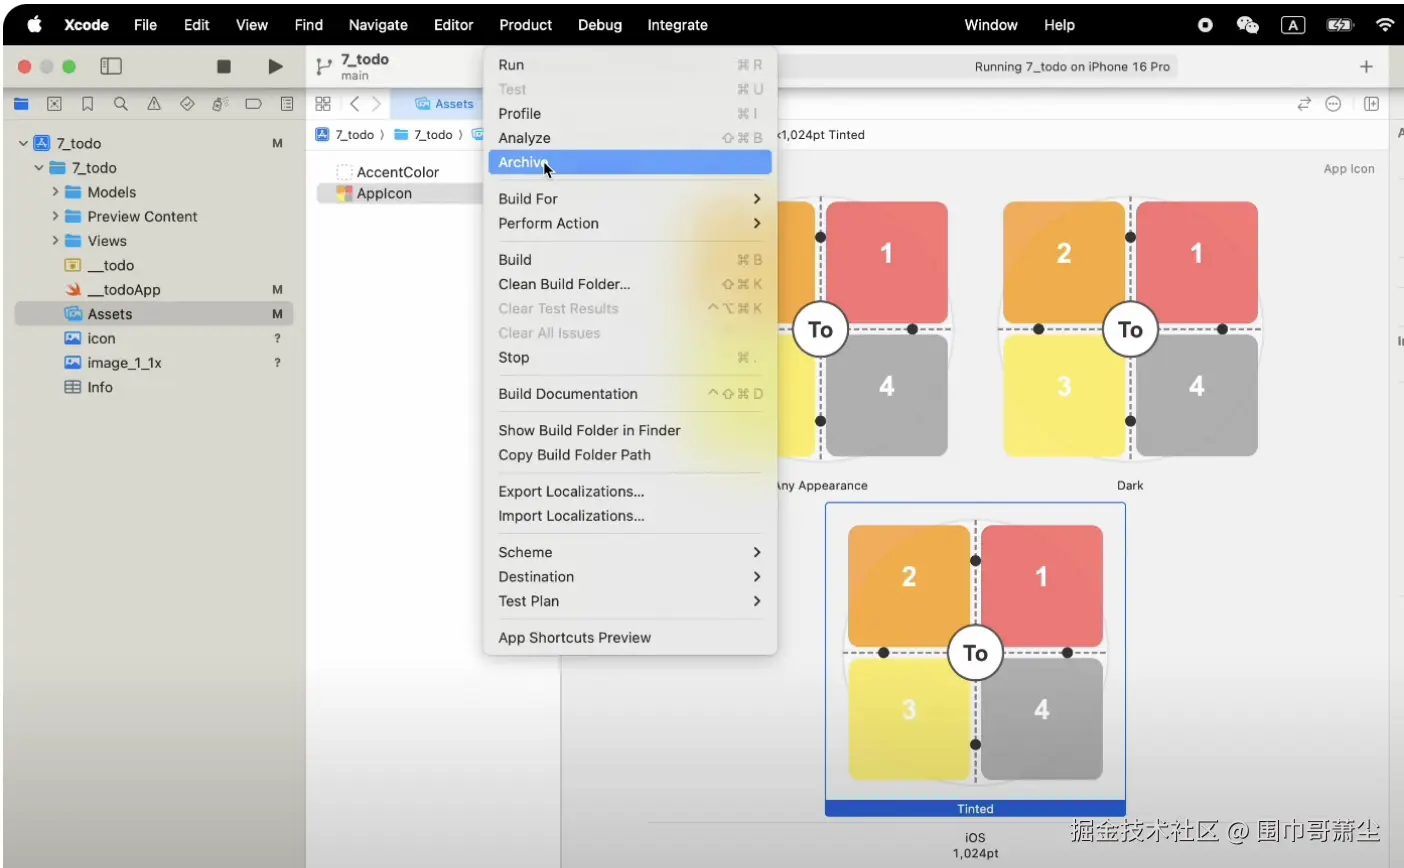
Task: Open the editor options menu icon
Action: 1333,104
